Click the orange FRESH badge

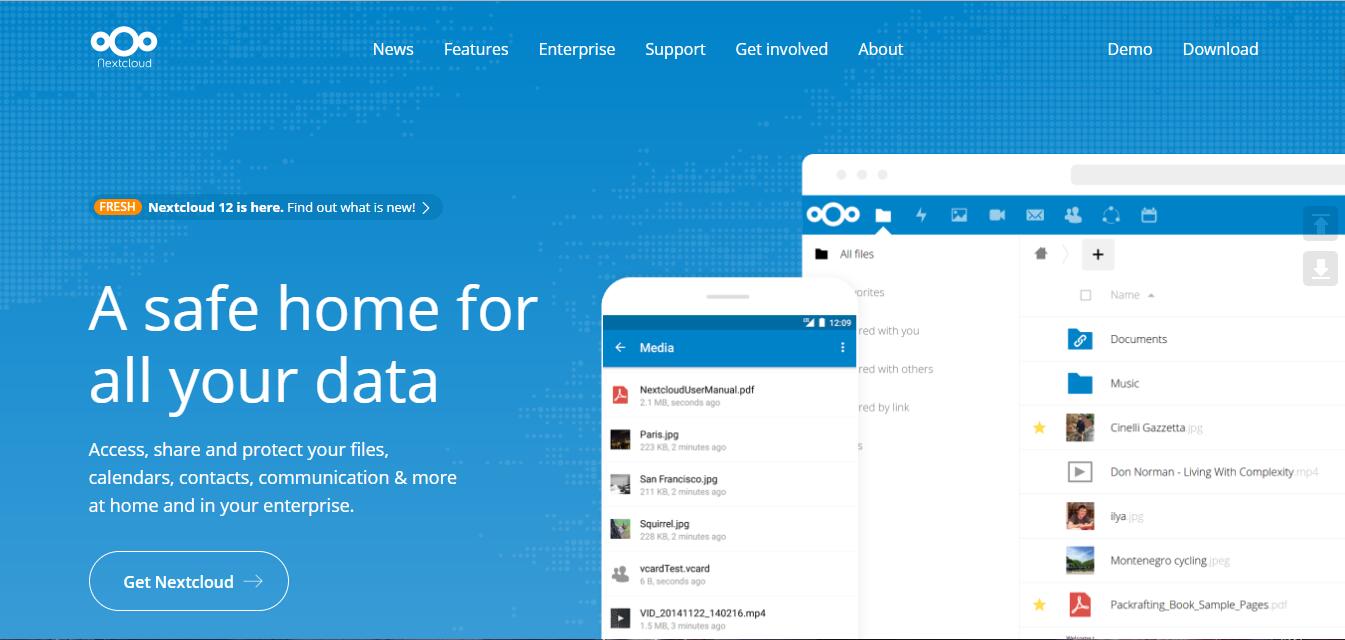tap(117, 207)
